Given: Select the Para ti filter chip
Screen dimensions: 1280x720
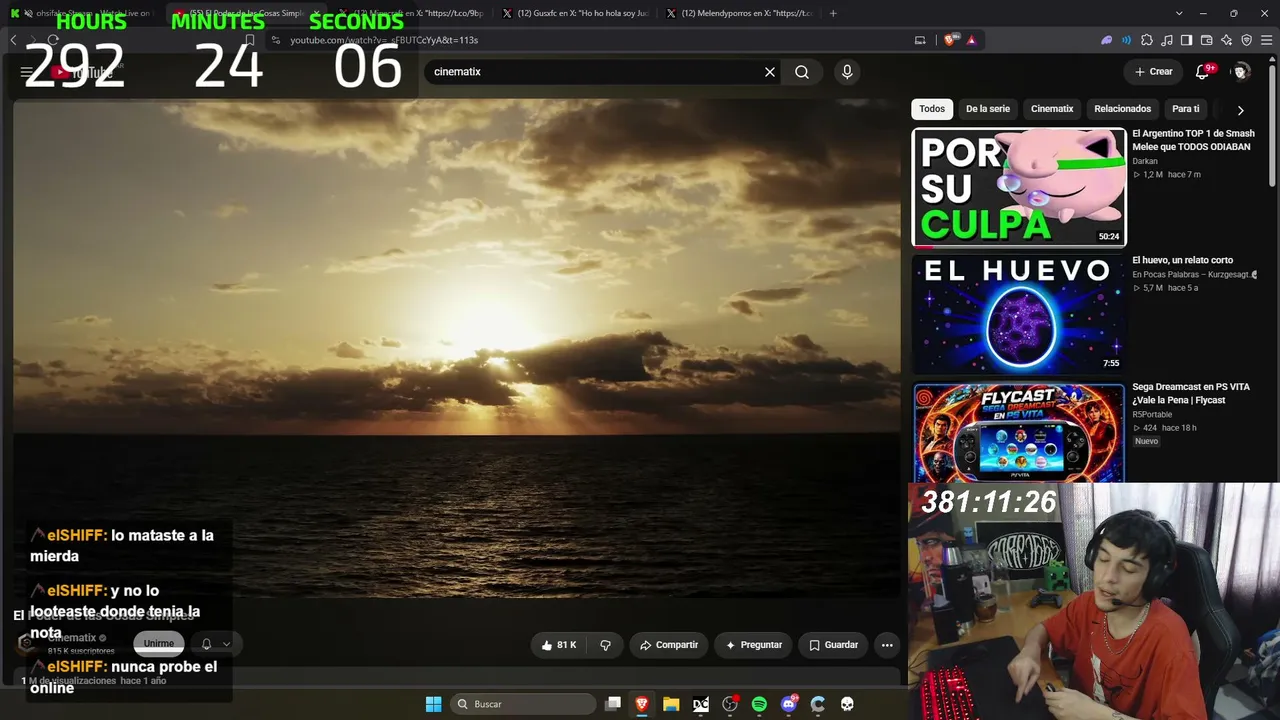Looking at the screenshot, I should click(x=1186, y=109).
